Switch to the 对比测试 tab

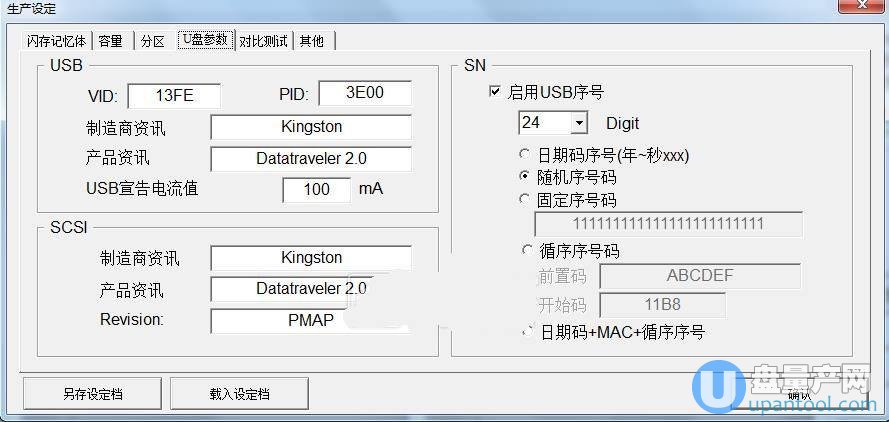click(263, 41)
